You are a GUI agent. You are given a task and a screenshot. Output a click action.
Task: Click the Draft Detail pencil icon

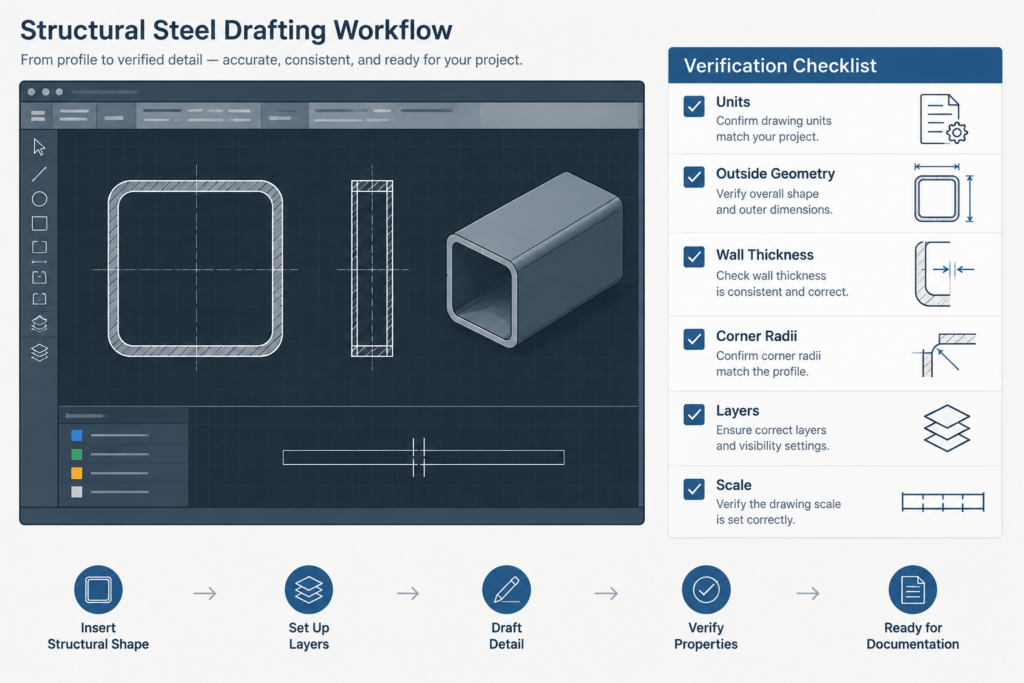point(506,590)
